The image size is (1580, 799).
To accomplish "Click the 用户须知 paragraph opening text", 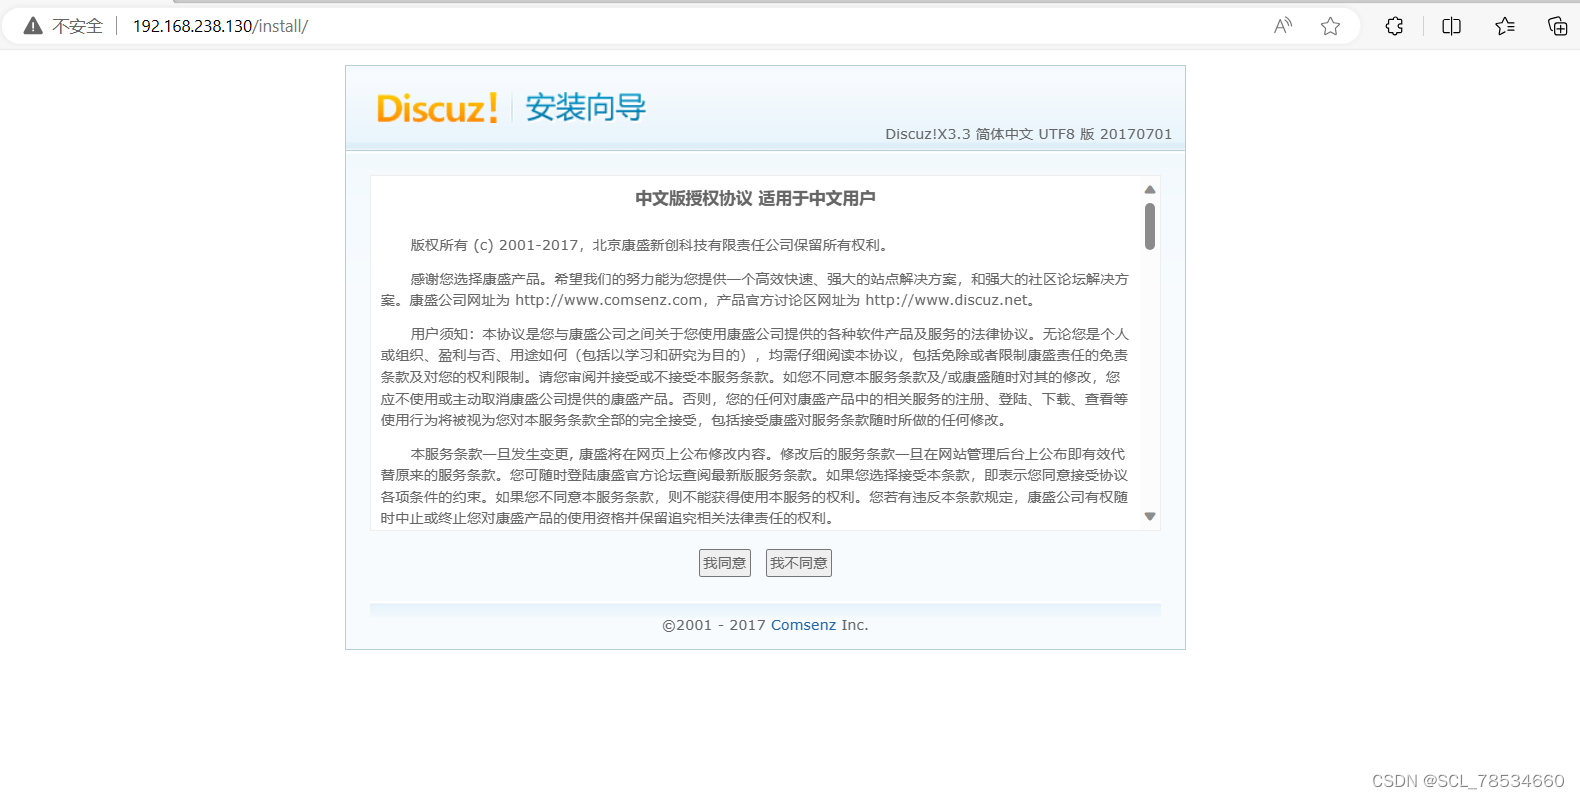I will pos(444,334).
